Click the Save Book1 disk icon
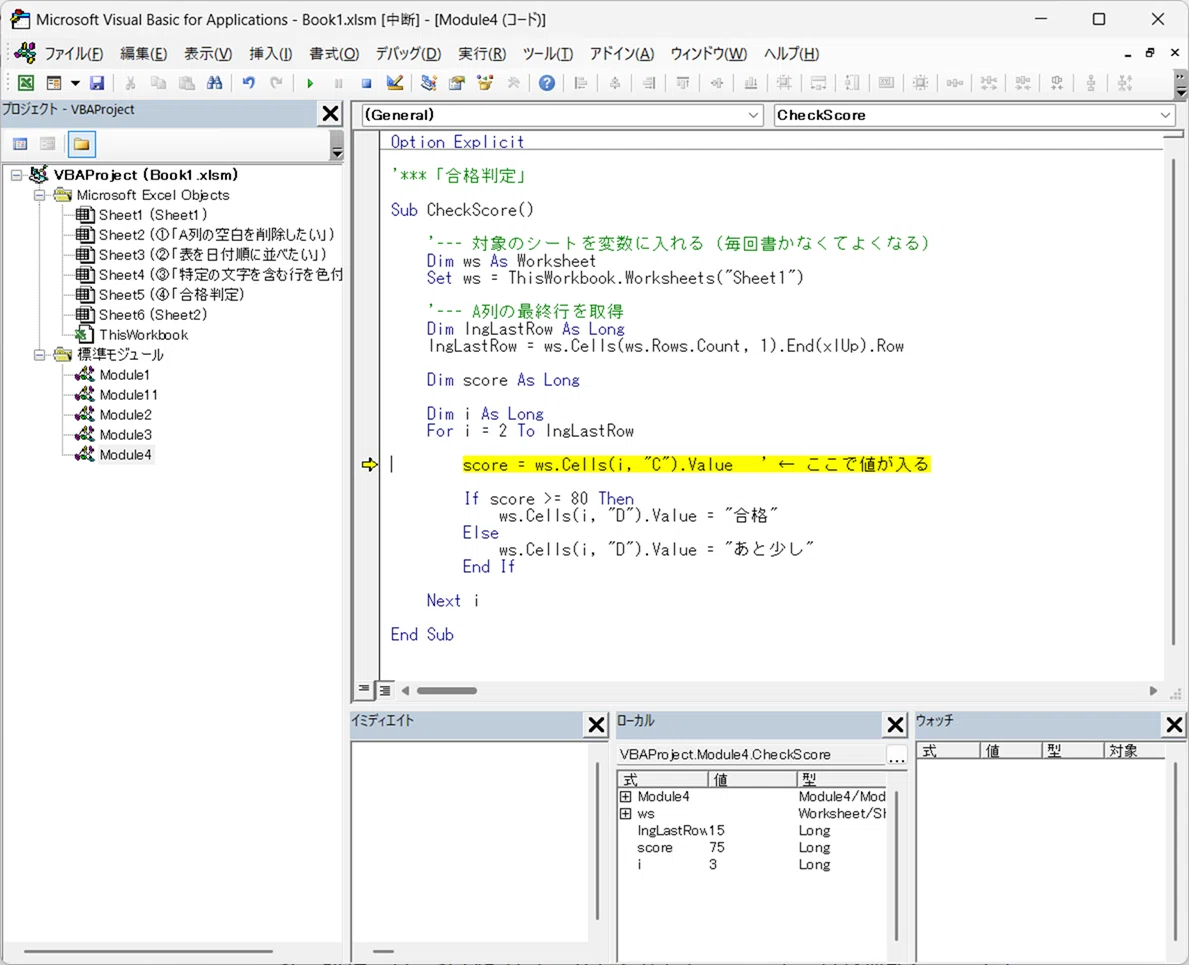This screenshot has height=965, width=1189. point(97,83)
